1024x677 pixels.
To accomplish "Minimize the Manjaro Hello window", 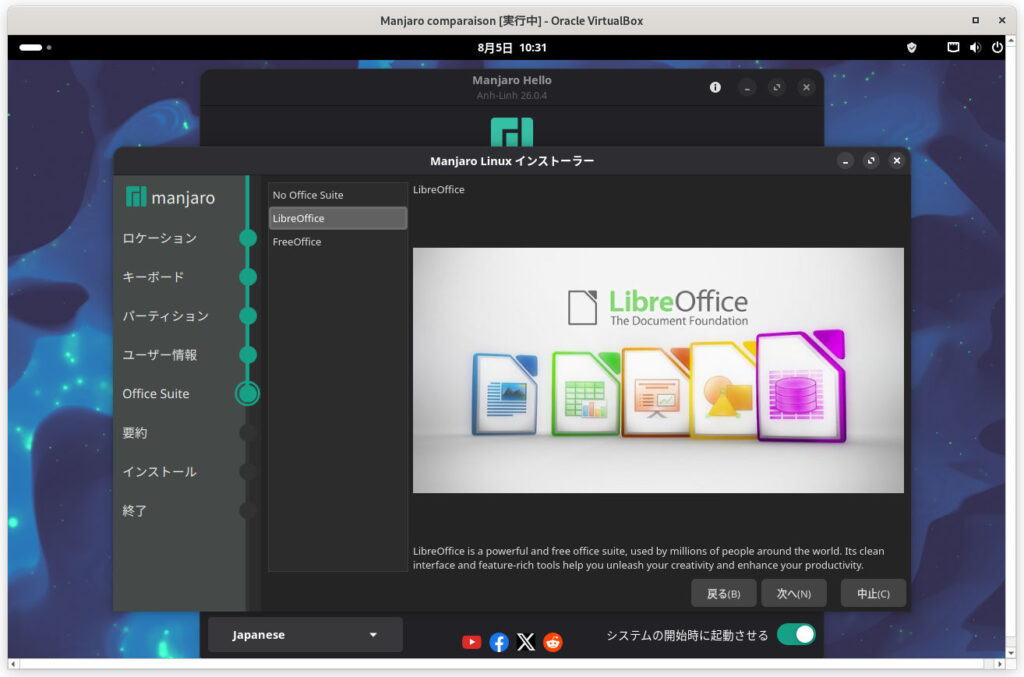I will 747,87.
